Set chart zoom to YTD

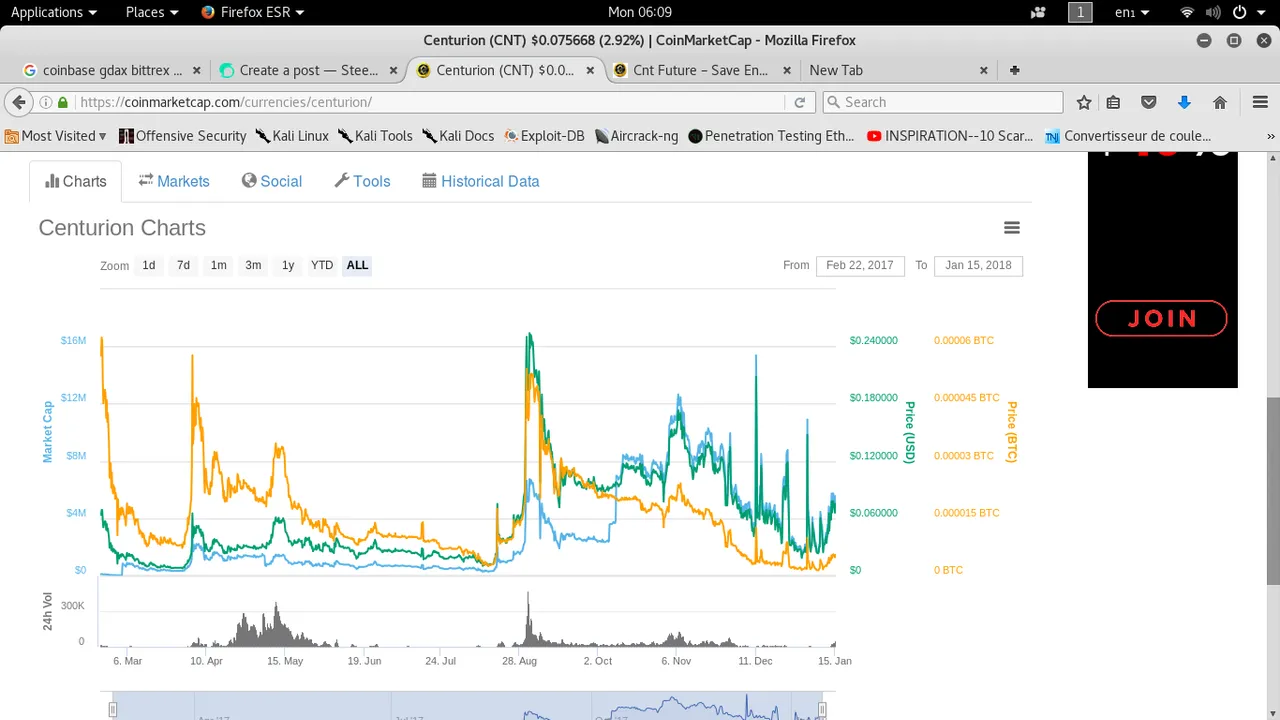tap(322, 265)
